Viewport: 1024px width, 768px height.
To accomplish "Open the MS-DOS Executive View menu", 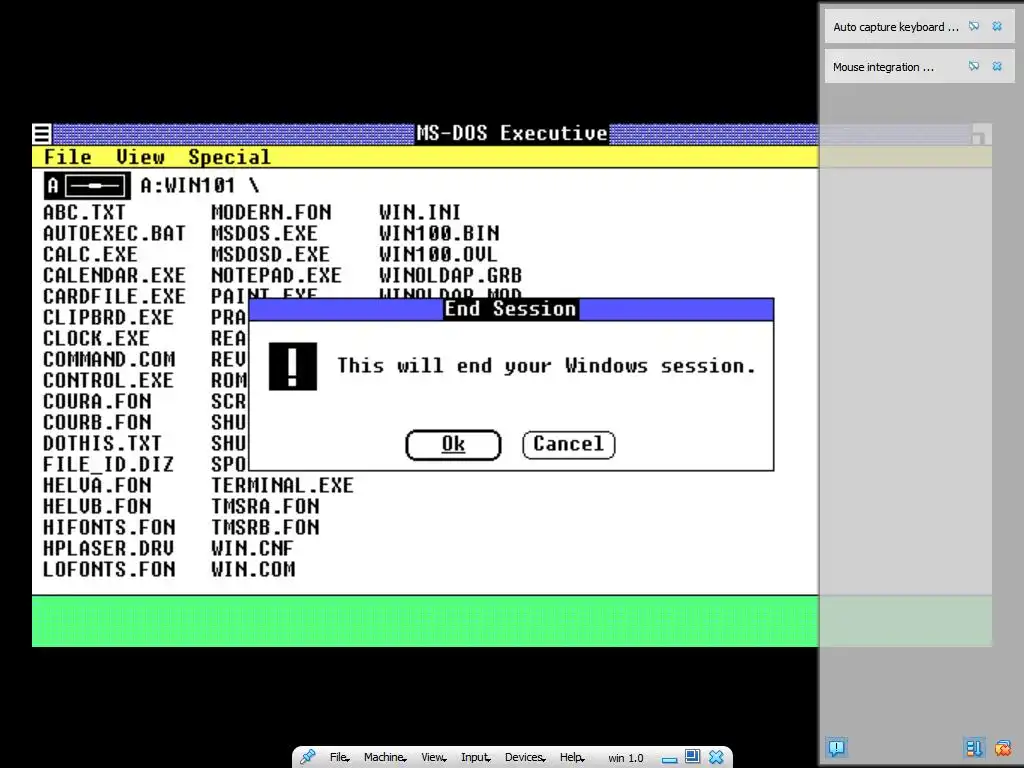I will (x=140, y=157).
